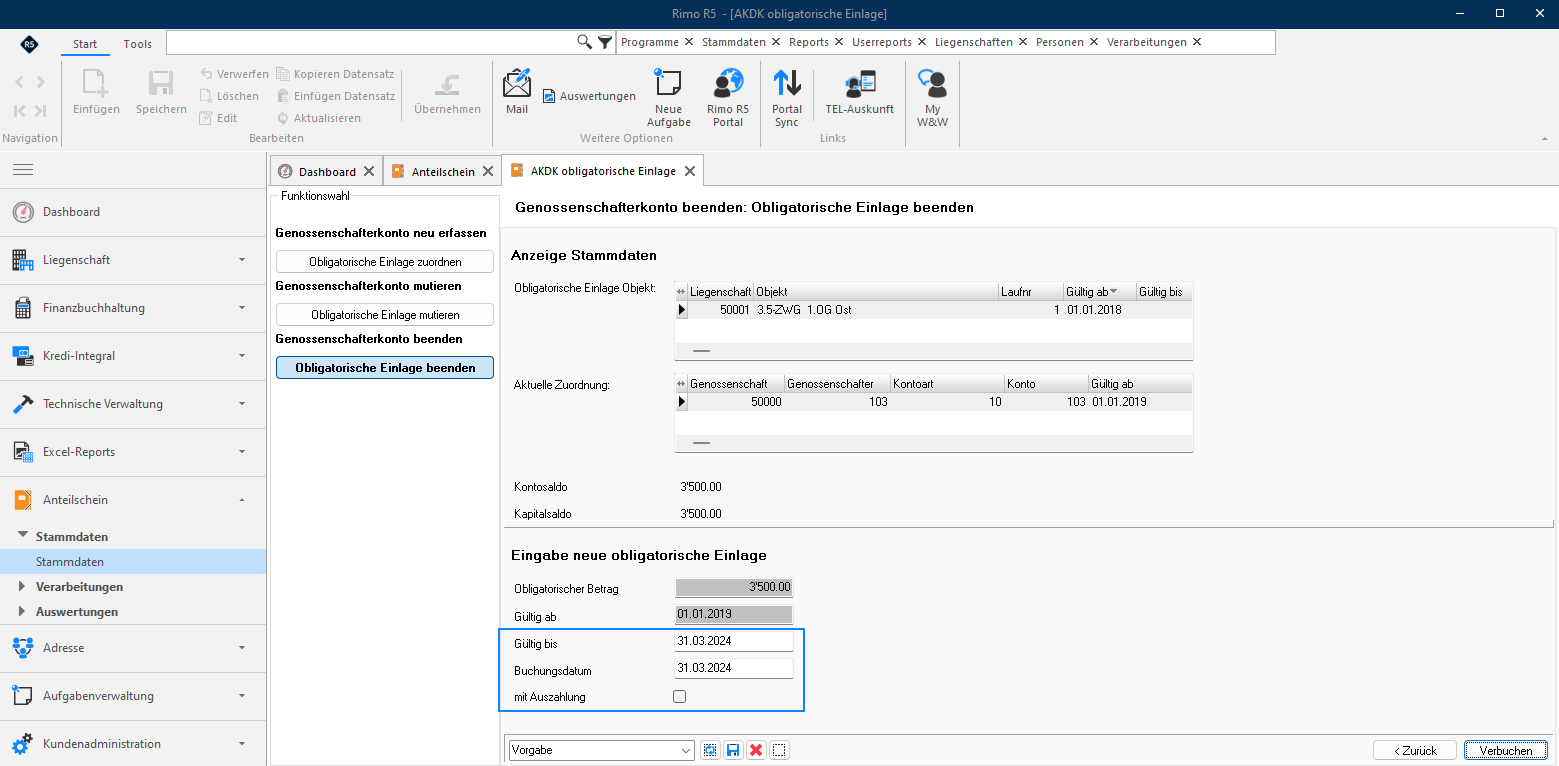The width and height of the screenshot is (1559, 766).
Task: Switch to the Anteilschein document tab
Action: coord(443,172)
